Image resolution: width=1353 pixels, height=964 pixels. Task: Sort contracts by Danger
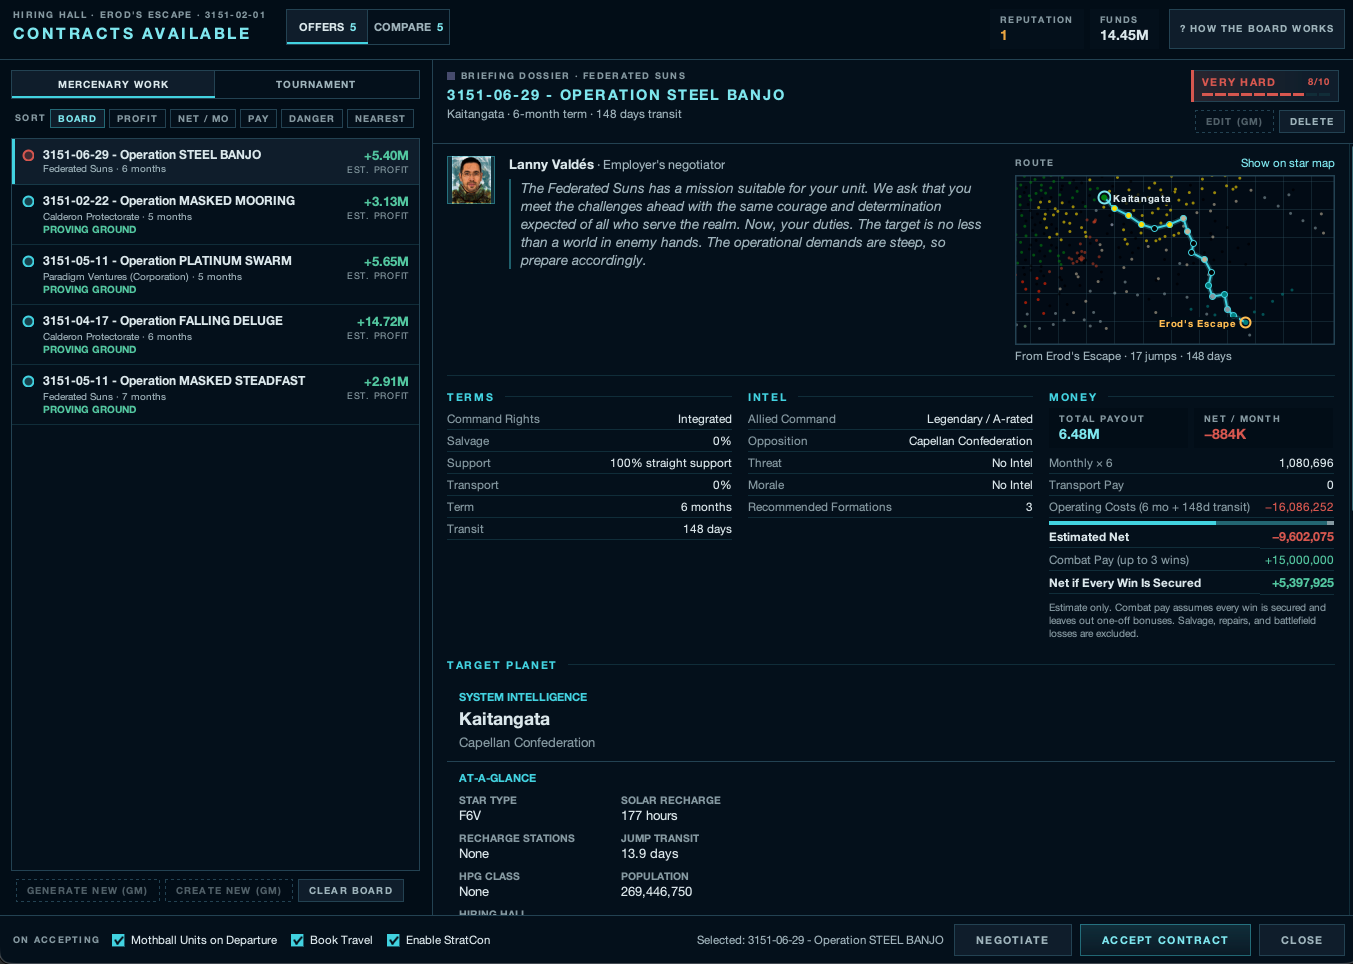pyautogui.click(x=312, y=118)
